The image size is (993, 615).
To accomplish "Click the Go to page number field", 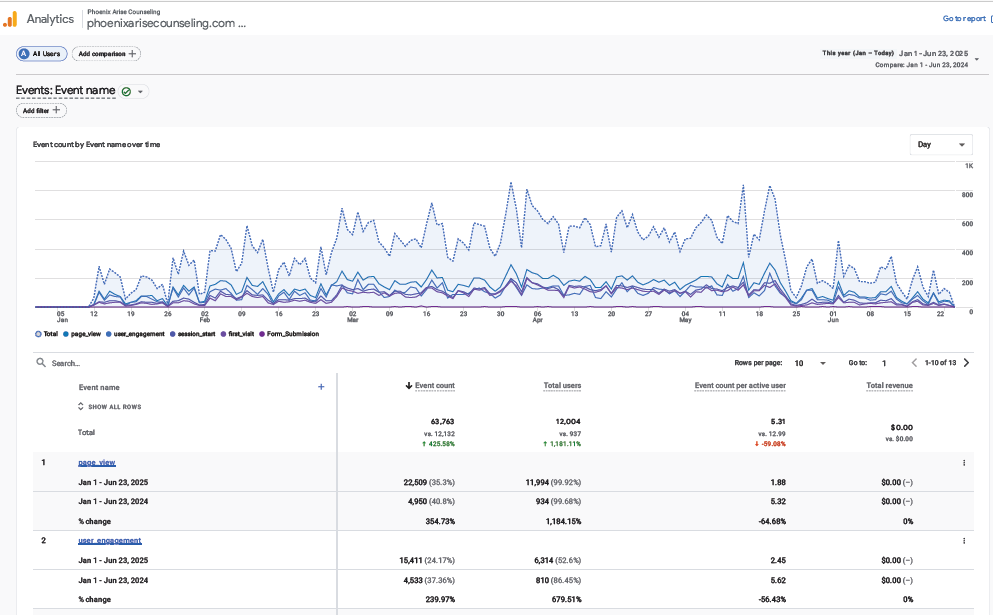I will click(884, 363).
